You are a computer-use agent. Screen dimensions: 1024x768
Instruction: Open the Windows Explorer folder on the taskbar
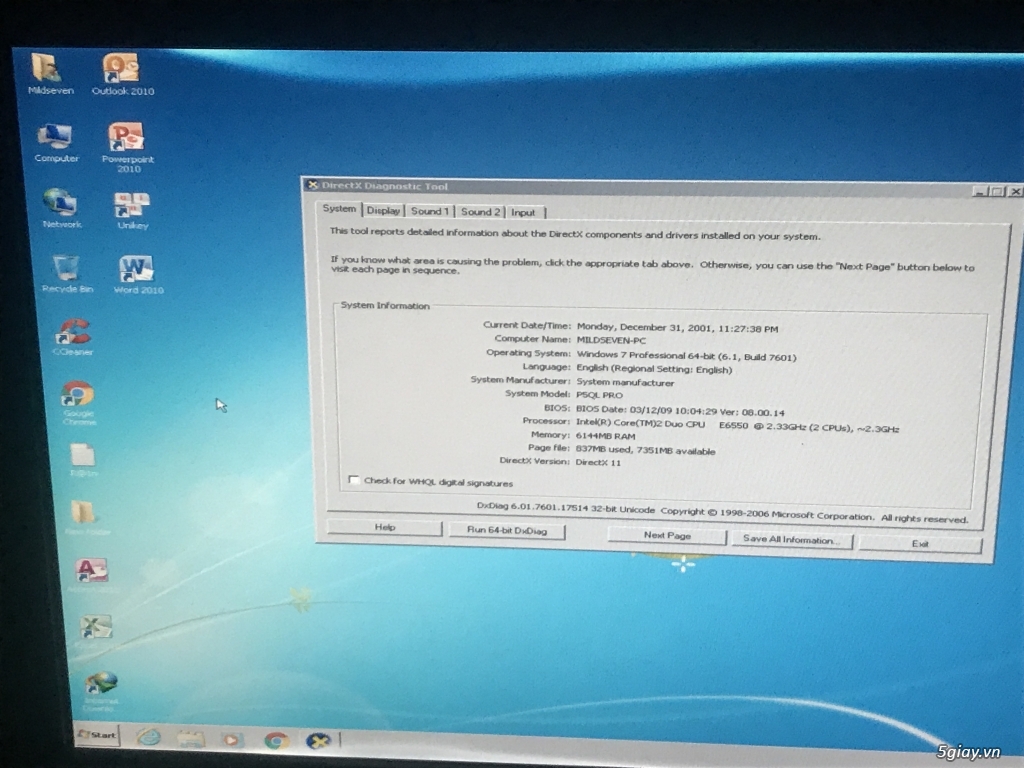click(x=191, y=739)
